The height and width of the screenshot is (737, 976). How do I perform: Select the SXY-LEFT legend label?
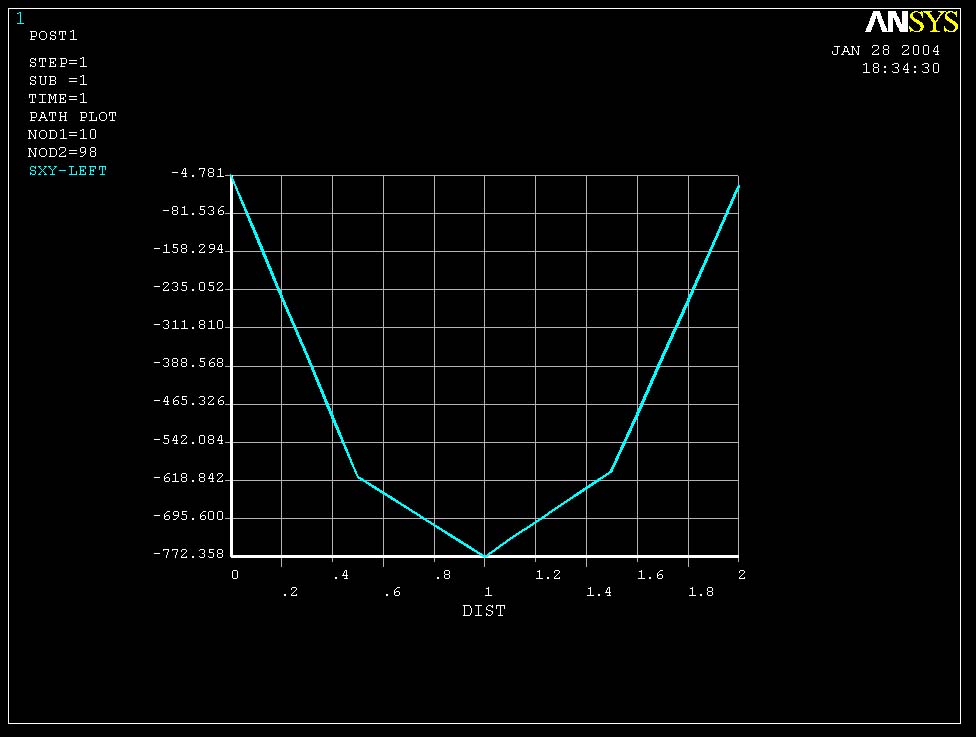[x=68, y=171]
